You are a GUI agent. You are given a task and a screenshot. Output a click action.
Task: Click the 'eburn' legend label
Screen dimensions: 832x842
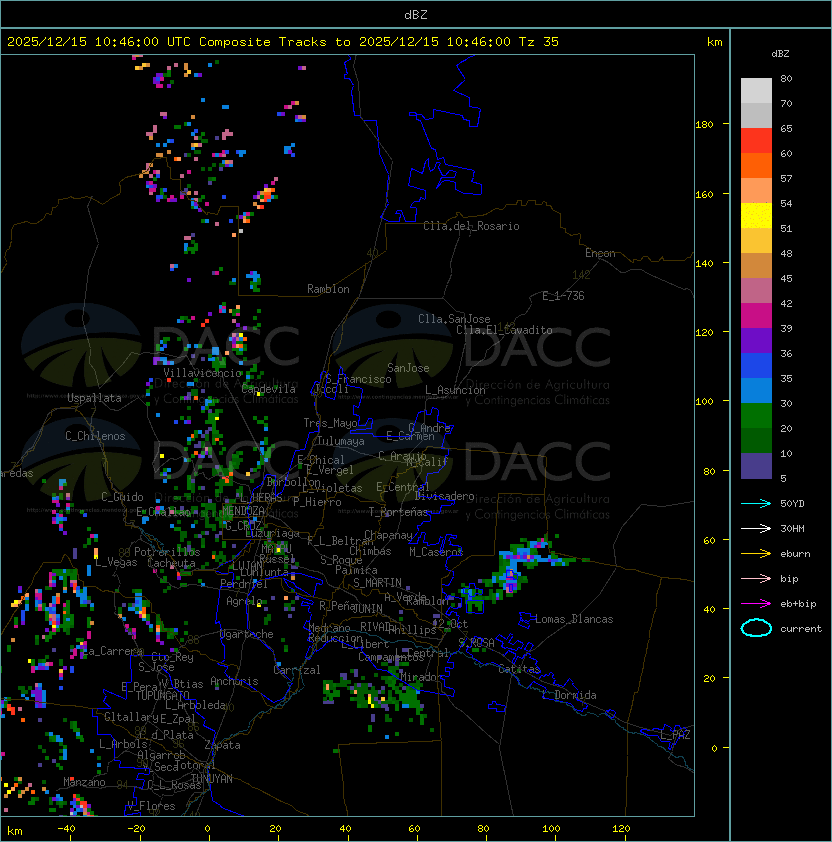pyautogui.click(x=795, y=554)
